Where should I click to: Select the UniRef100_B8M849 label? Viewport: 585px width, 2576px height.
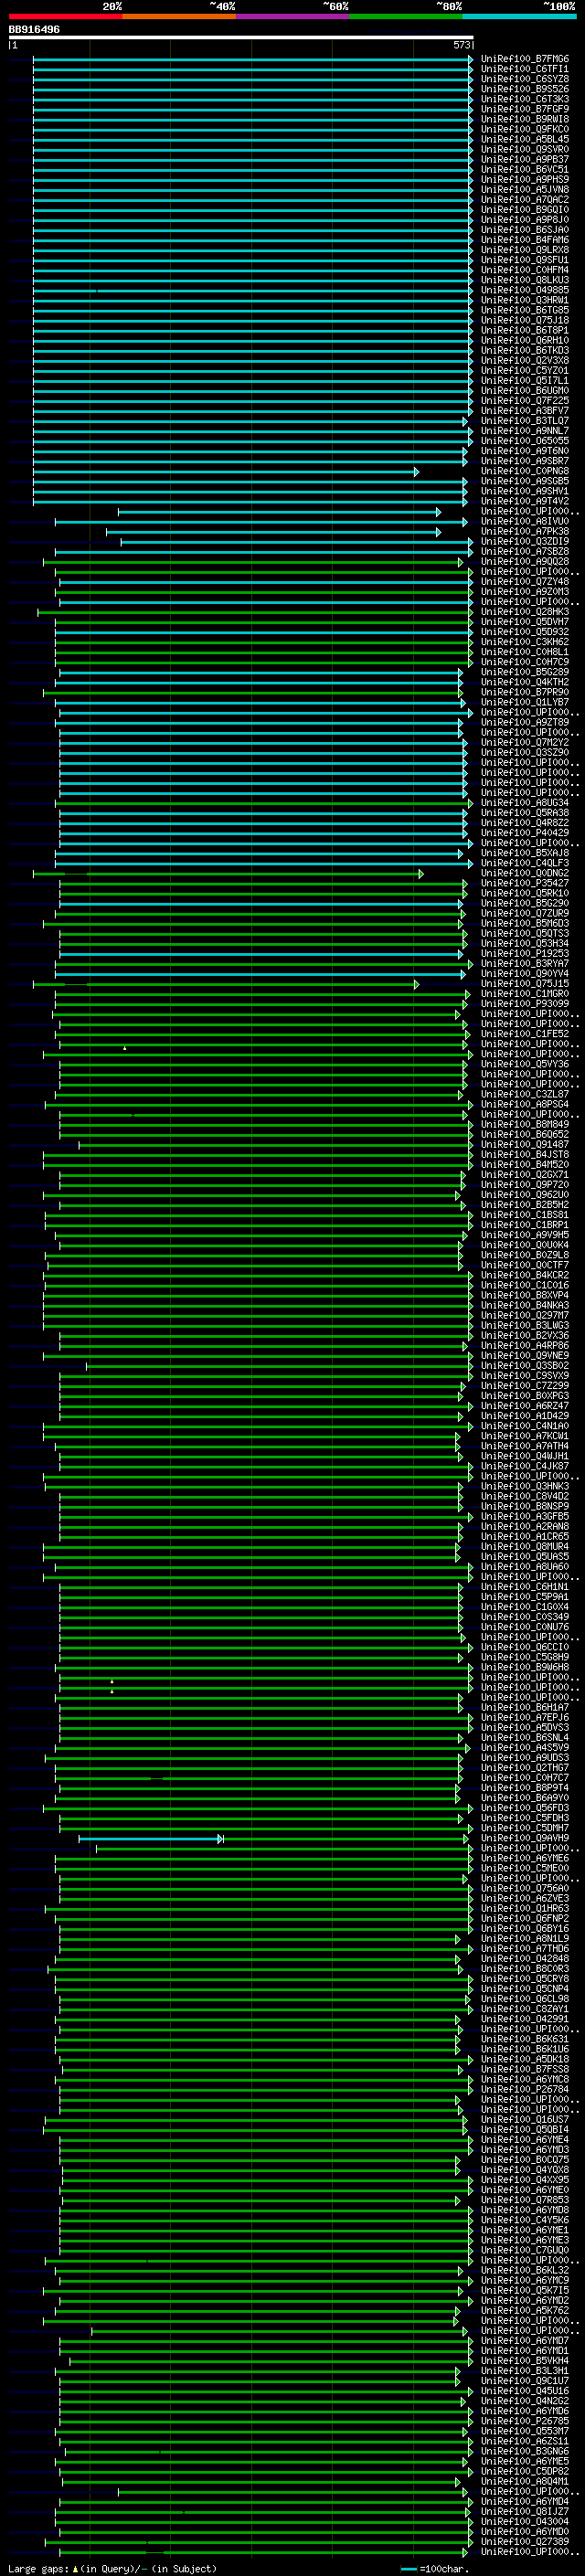point(524,1125)
